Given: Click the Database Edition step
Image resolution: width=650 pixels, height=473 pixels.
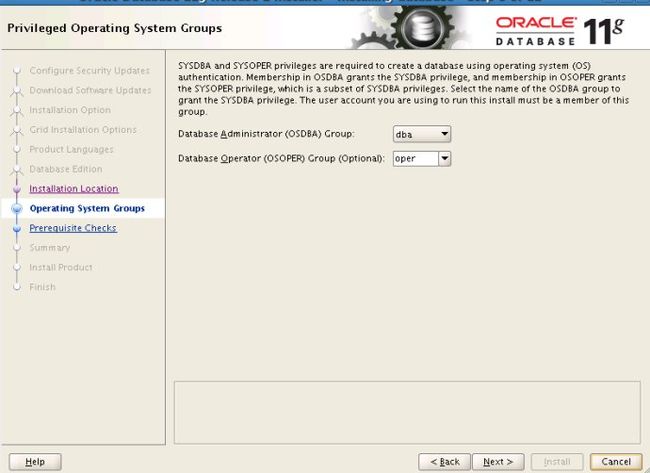Looking at the screenshot, I should point(65,169).
